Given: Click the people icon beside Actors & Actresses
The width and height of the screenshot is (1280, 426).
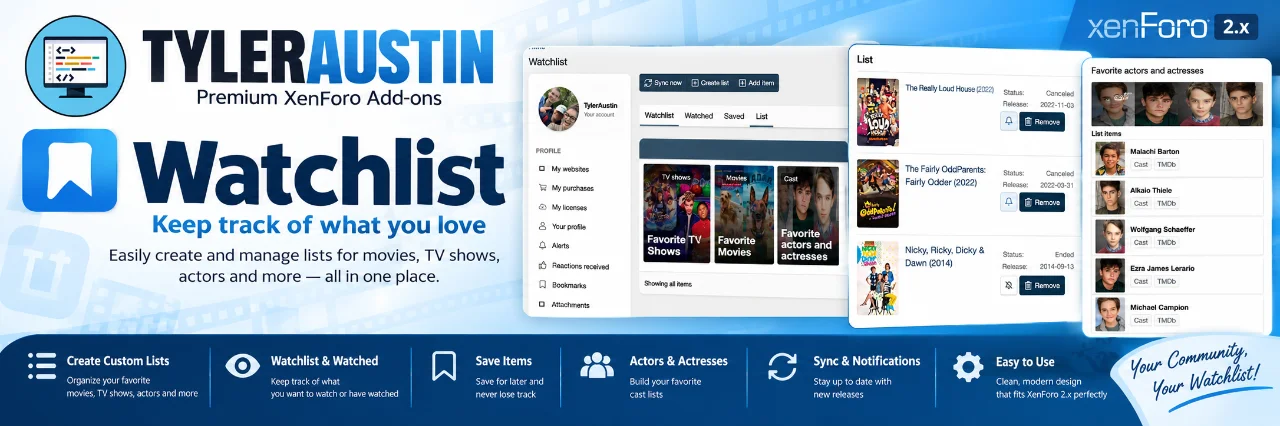Looking at the screenshot, I should click(597, 366).
